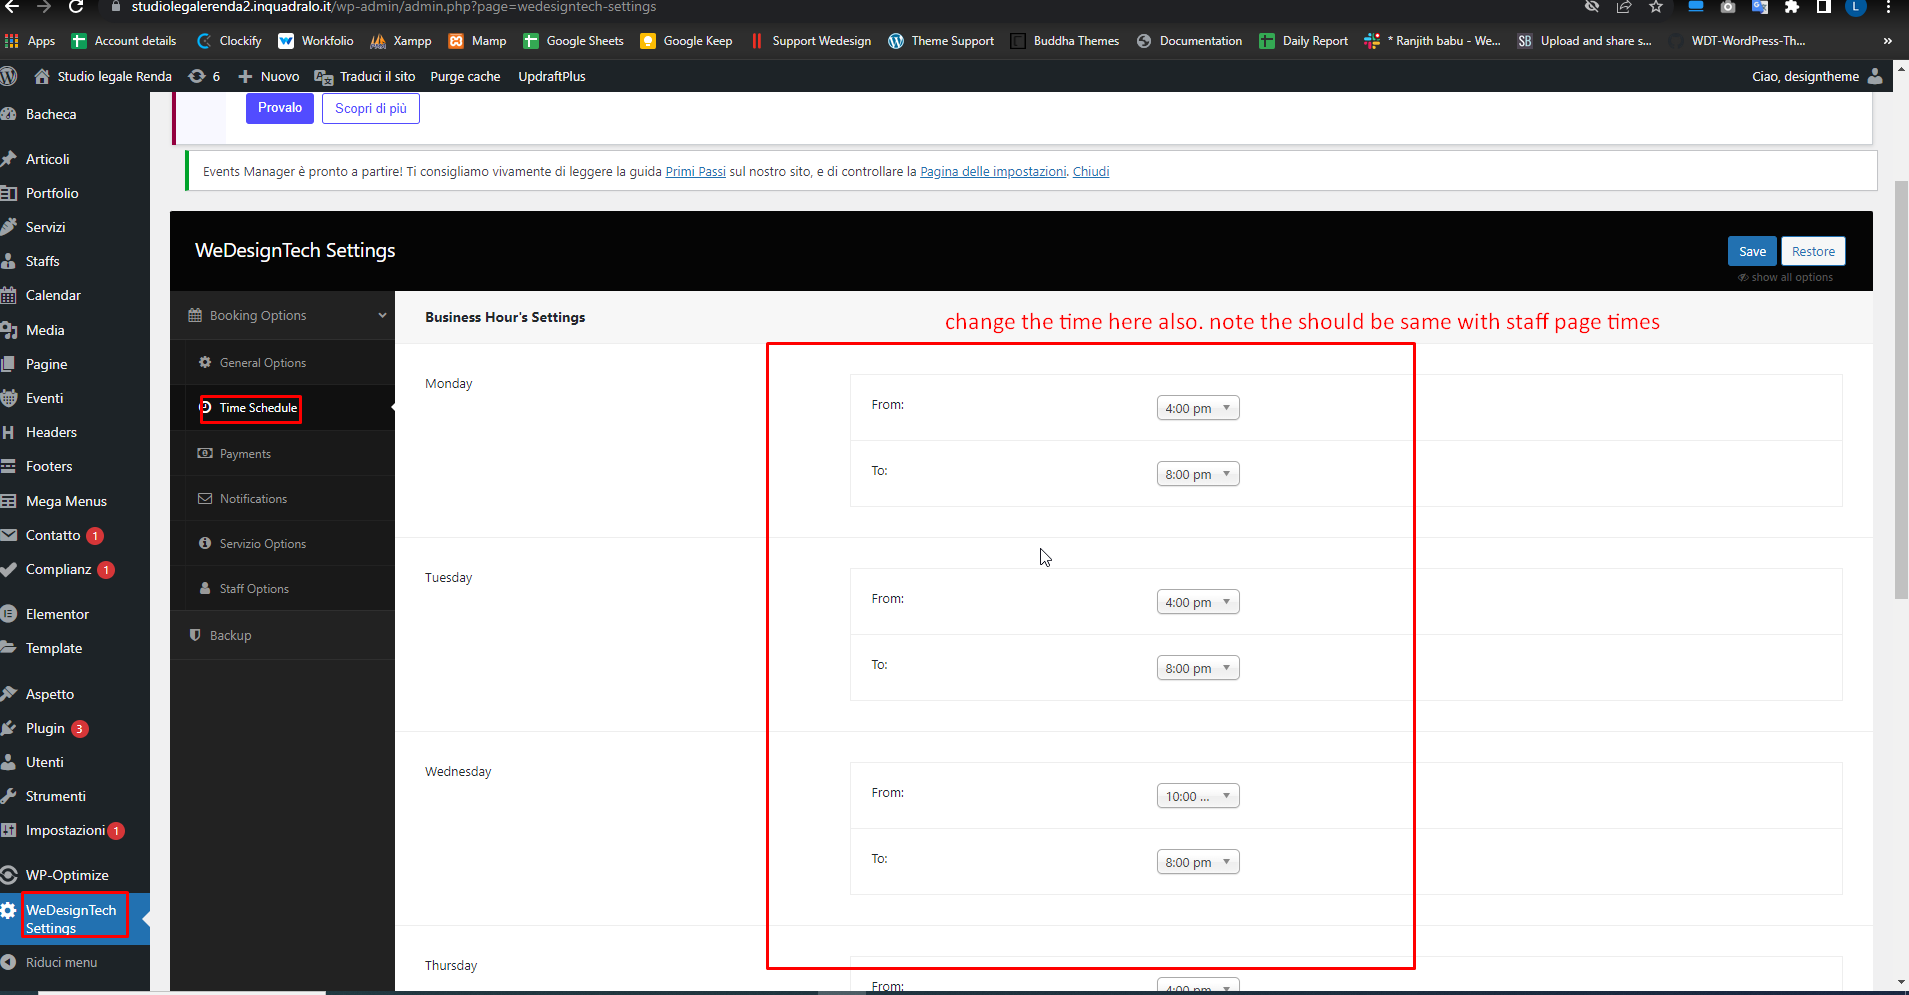The width and height of the screenshot is (1909, 995).
Task: Open UpdraftPlus admin bar item
Action: point(552,76)
